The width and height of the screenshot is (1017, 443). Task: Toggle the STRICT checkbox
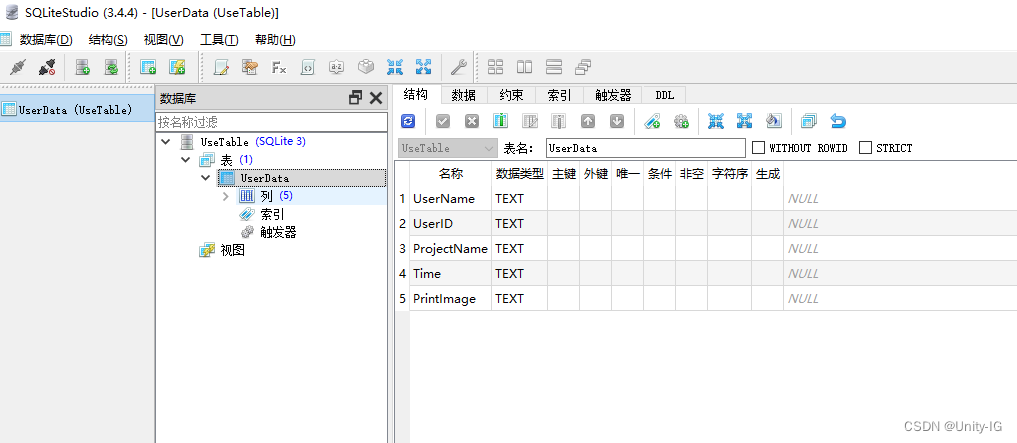tap(866, 148)
